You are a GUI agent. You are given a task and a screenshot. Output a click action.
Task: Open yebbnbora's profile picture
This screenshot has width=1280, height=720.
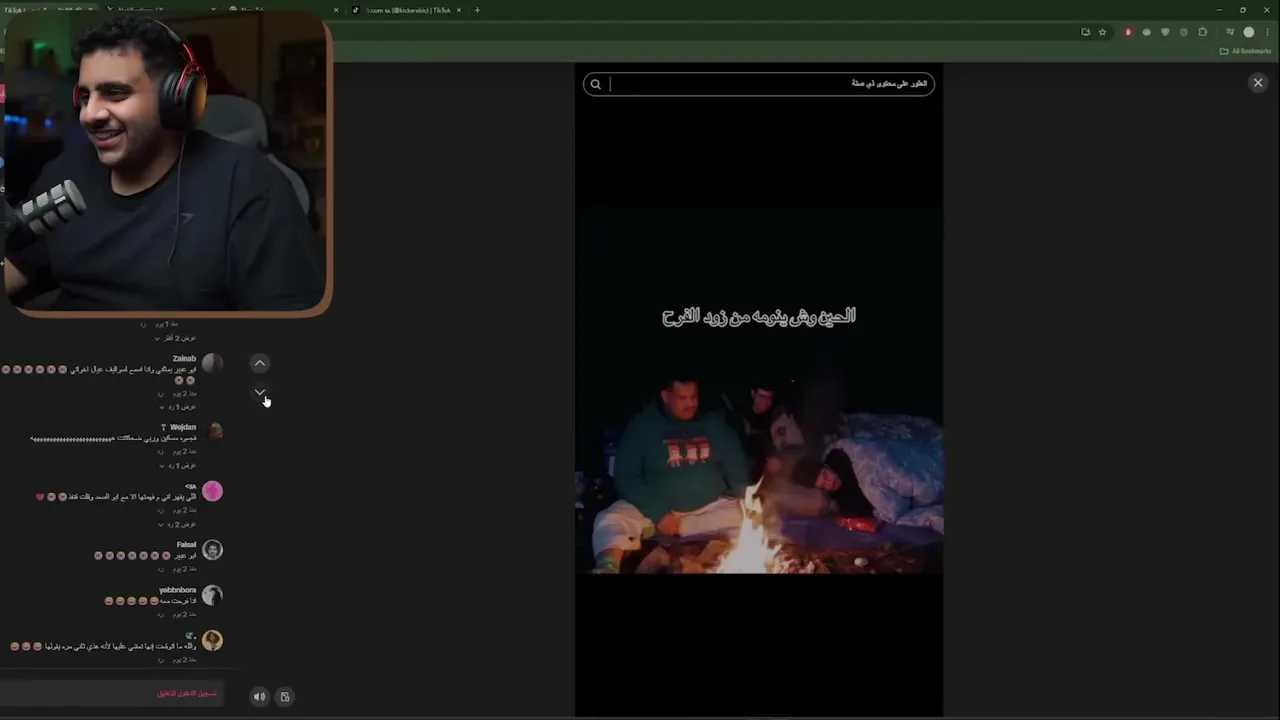(212, 595)
